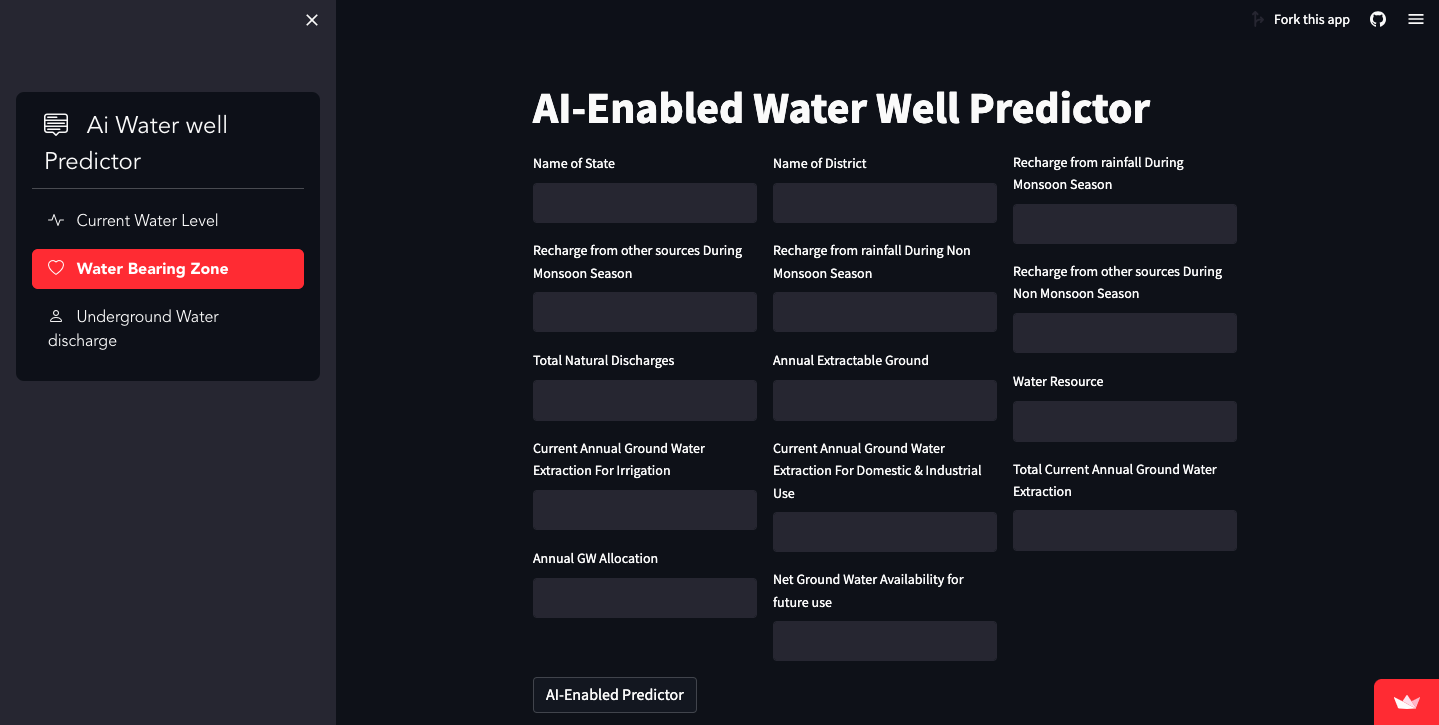Click the book icon beside Ai Water well Predictor
This screenshot has width=1439, height=725.
click(x=55, y=124)
